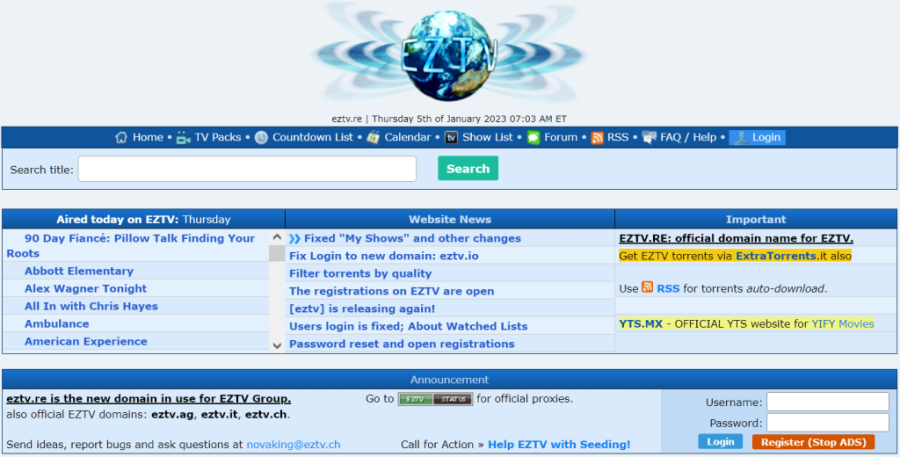Click the YTS.MX link
Screen dimensions: 900x457
pyautogui.click(x=641, y=324)
